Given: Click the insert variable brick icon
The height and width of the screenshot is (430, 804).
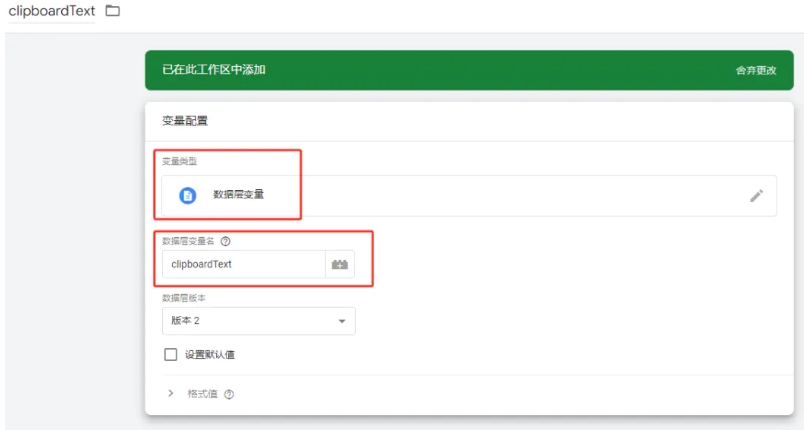Looking at the screenshot, I should [339, 264].
